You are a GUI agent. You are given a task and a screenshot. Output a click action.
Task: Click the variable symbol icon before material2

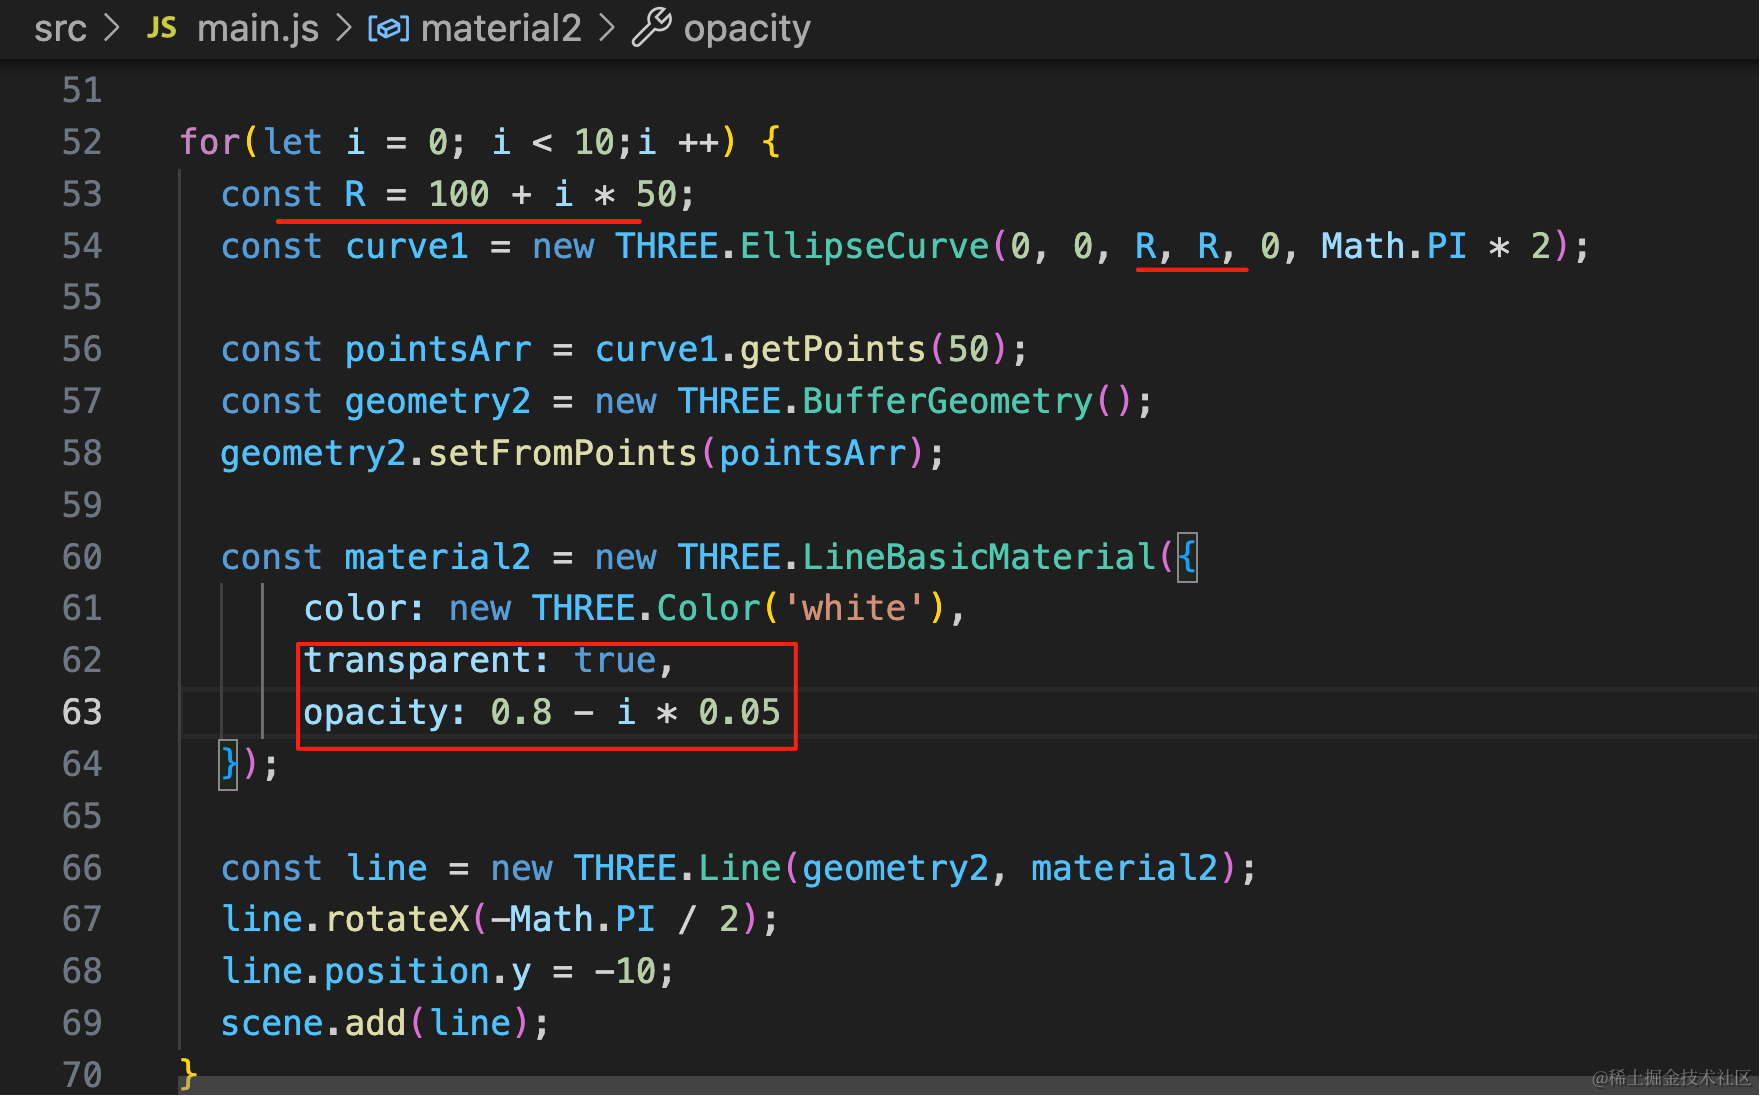pyautogui.click(x=389, y=29)
